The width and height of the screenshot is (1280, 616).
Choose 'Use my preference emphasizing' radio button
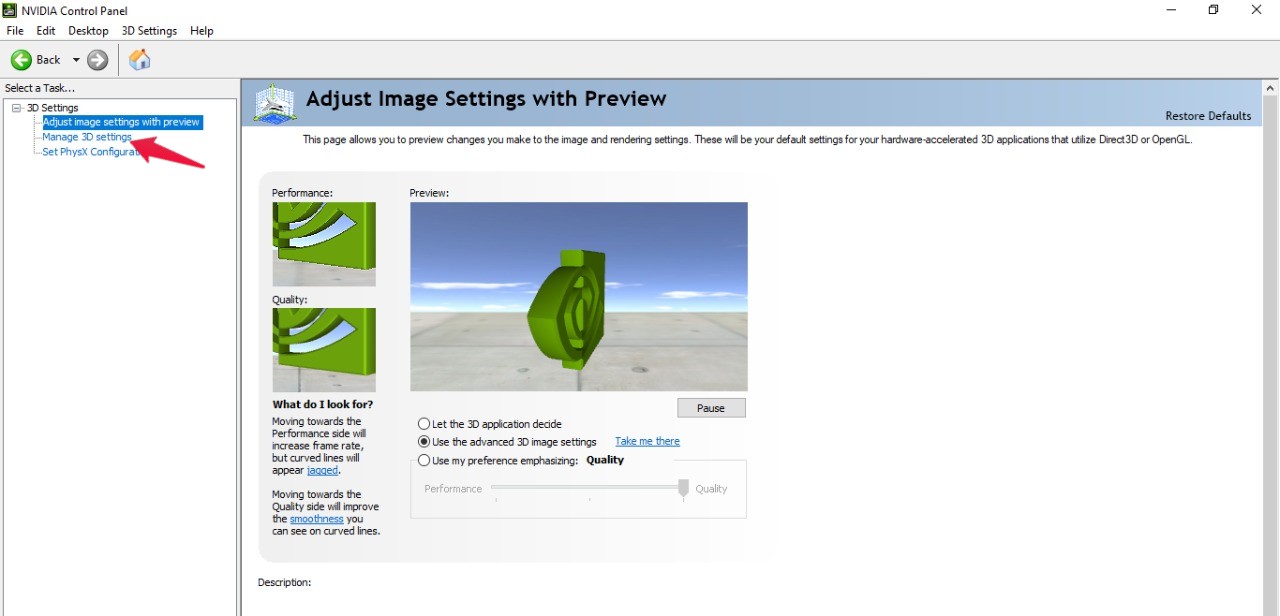[x=425, y=461]
